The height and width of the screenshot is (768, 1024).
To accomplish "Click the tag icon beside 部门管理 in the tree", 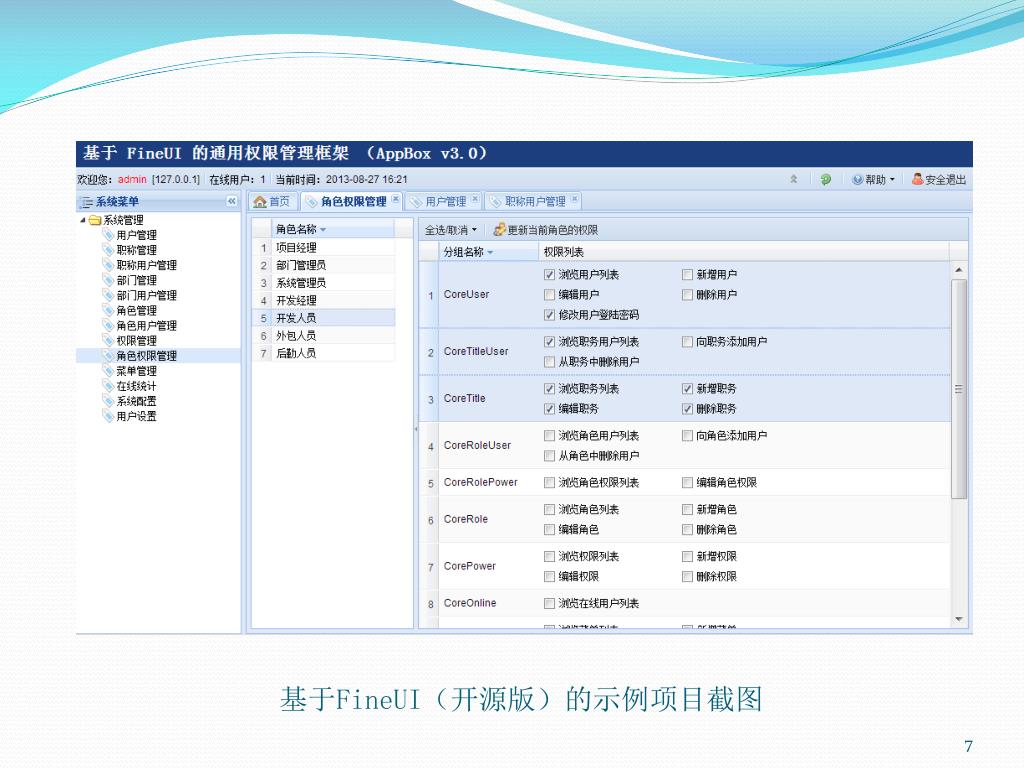I will [x=108, y=280].
